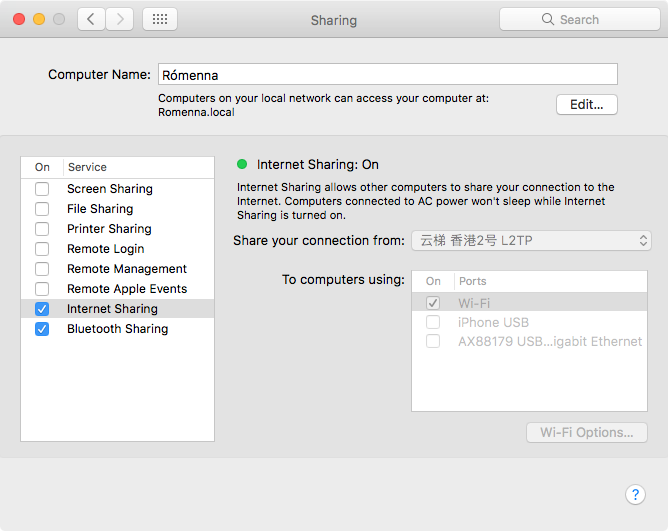This screenshot has height=531, width=668.
Task: Click the green Internet Sharing status dot
Action: (242, 164)
